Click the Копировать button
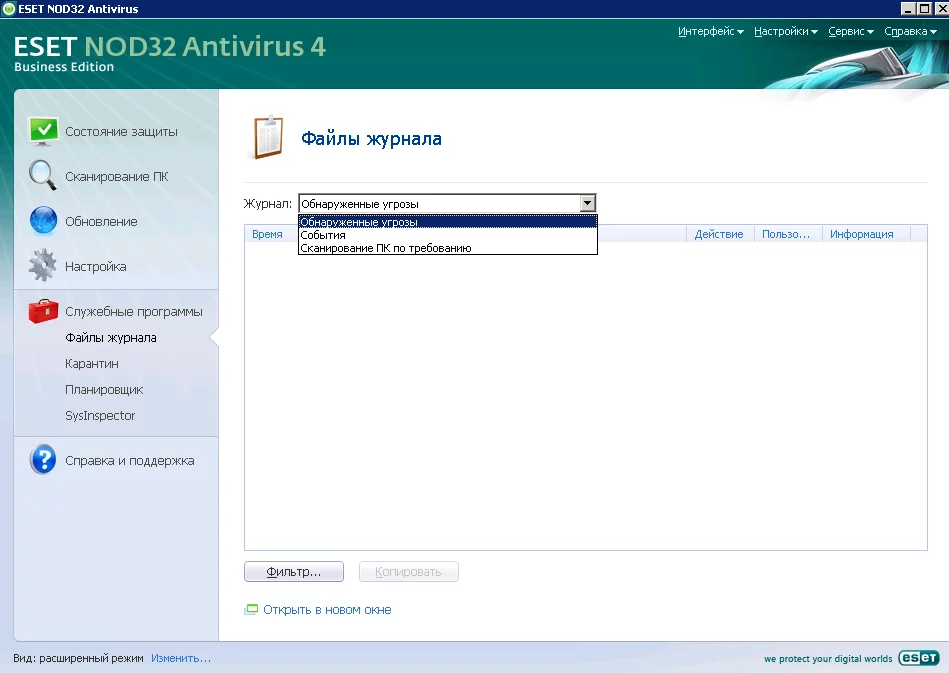 click(x=409, y=571)
